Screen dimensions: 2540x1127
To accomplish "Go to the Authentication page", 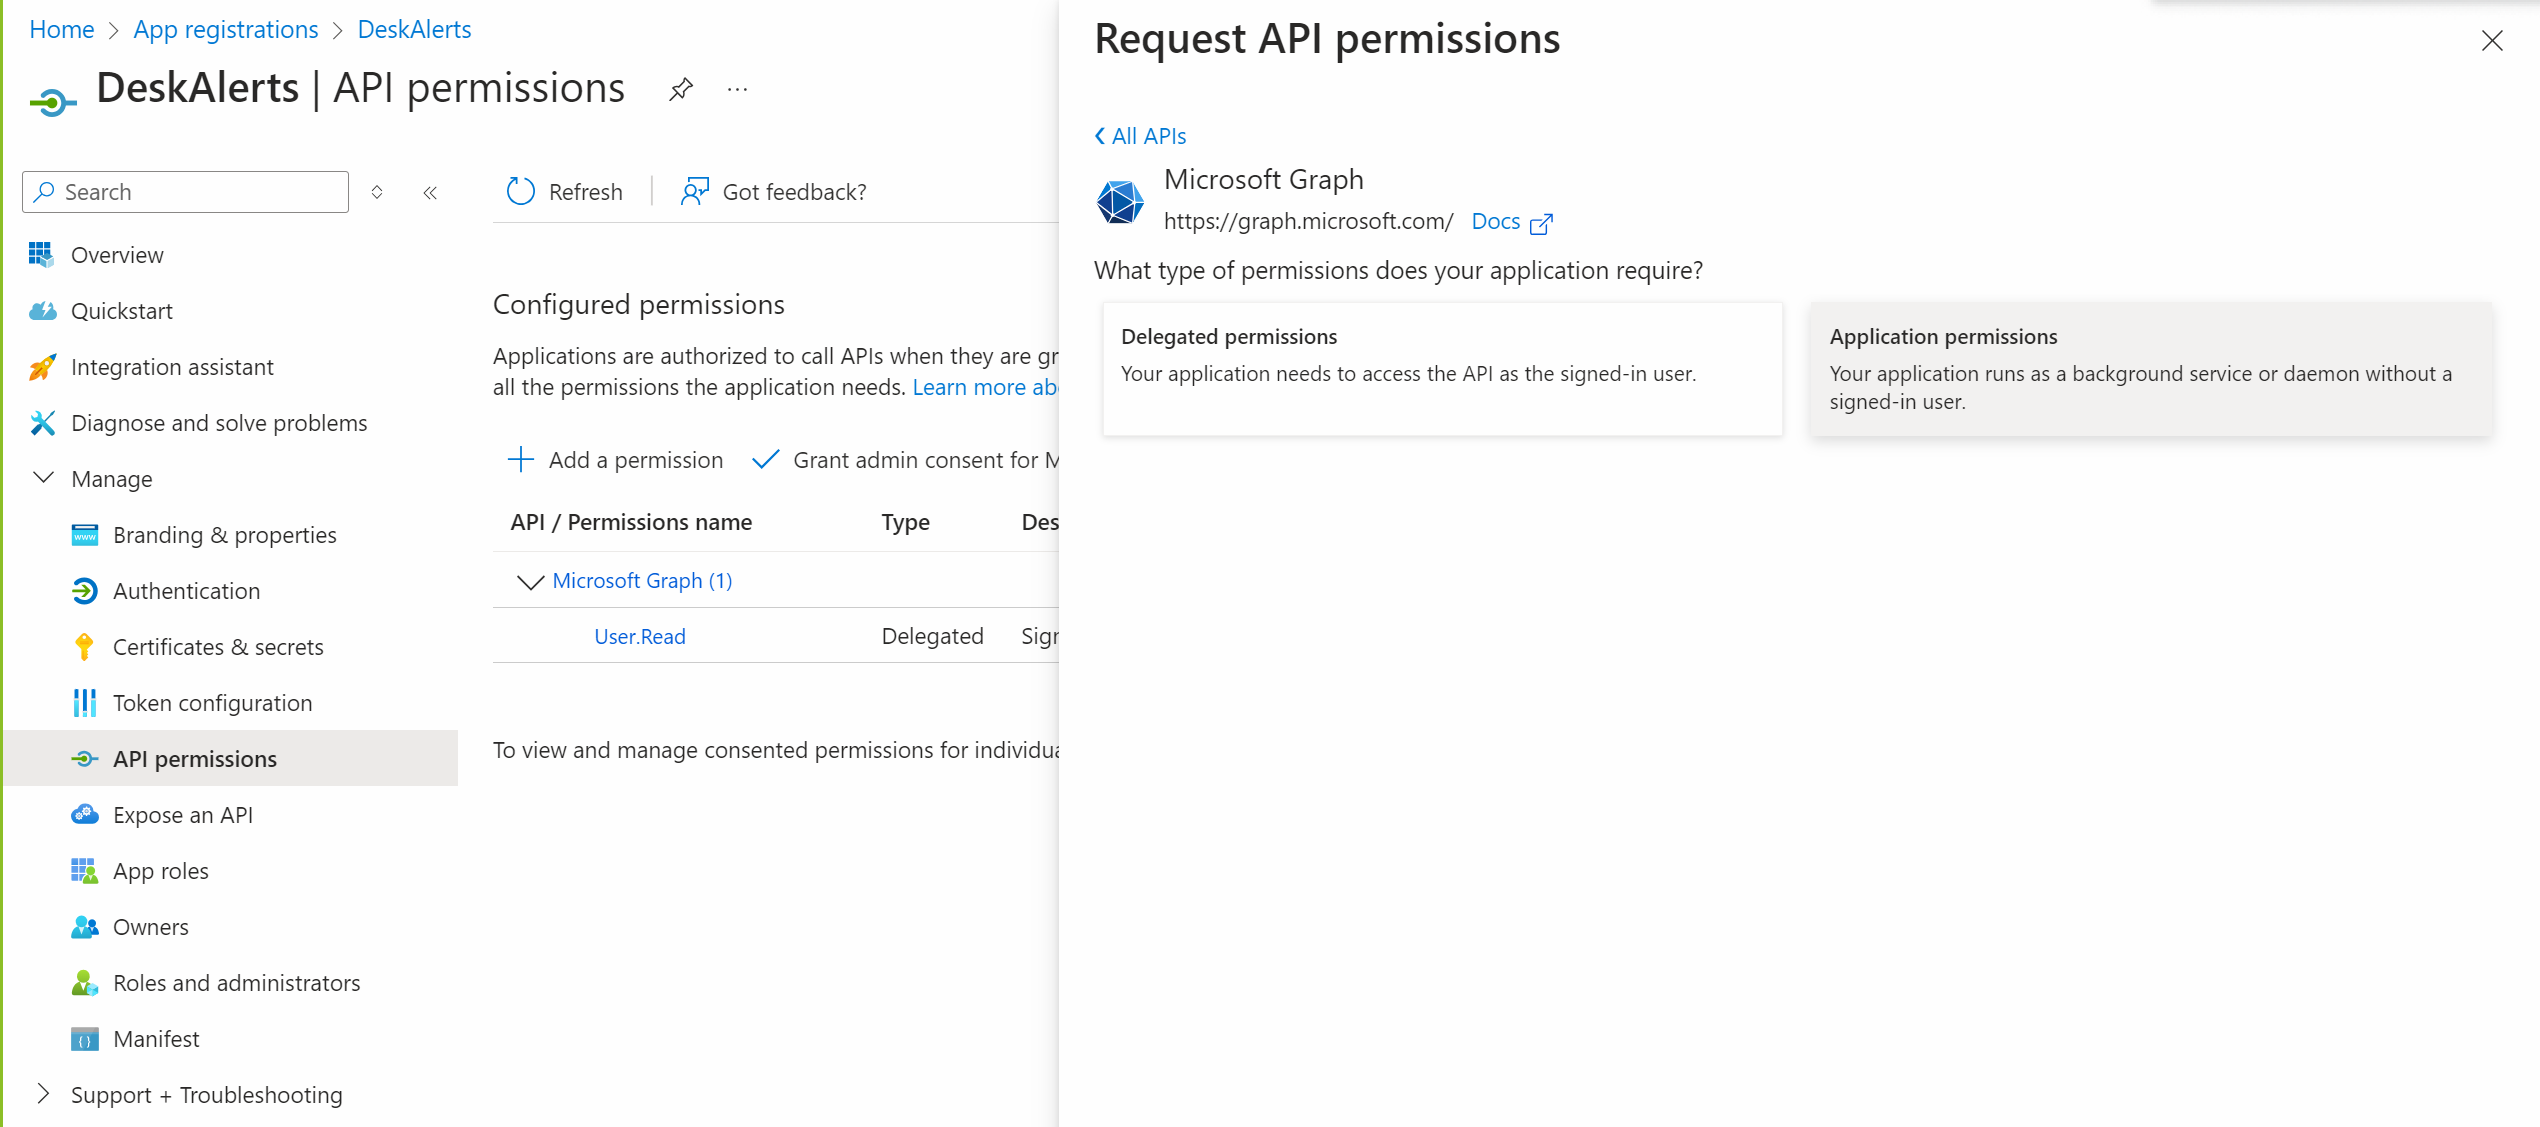I will pyautogui.click(x=186, y=591).
